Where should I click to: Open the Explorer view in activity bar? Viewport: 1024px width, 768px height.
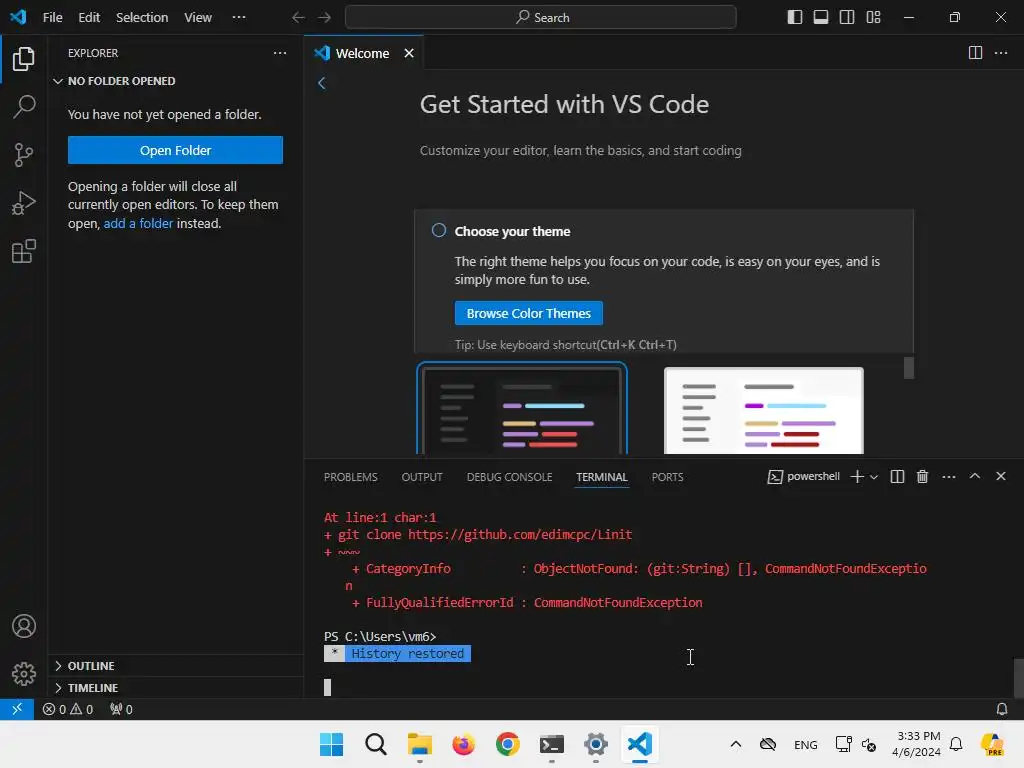pyautogui.click(x=24, y=59)
